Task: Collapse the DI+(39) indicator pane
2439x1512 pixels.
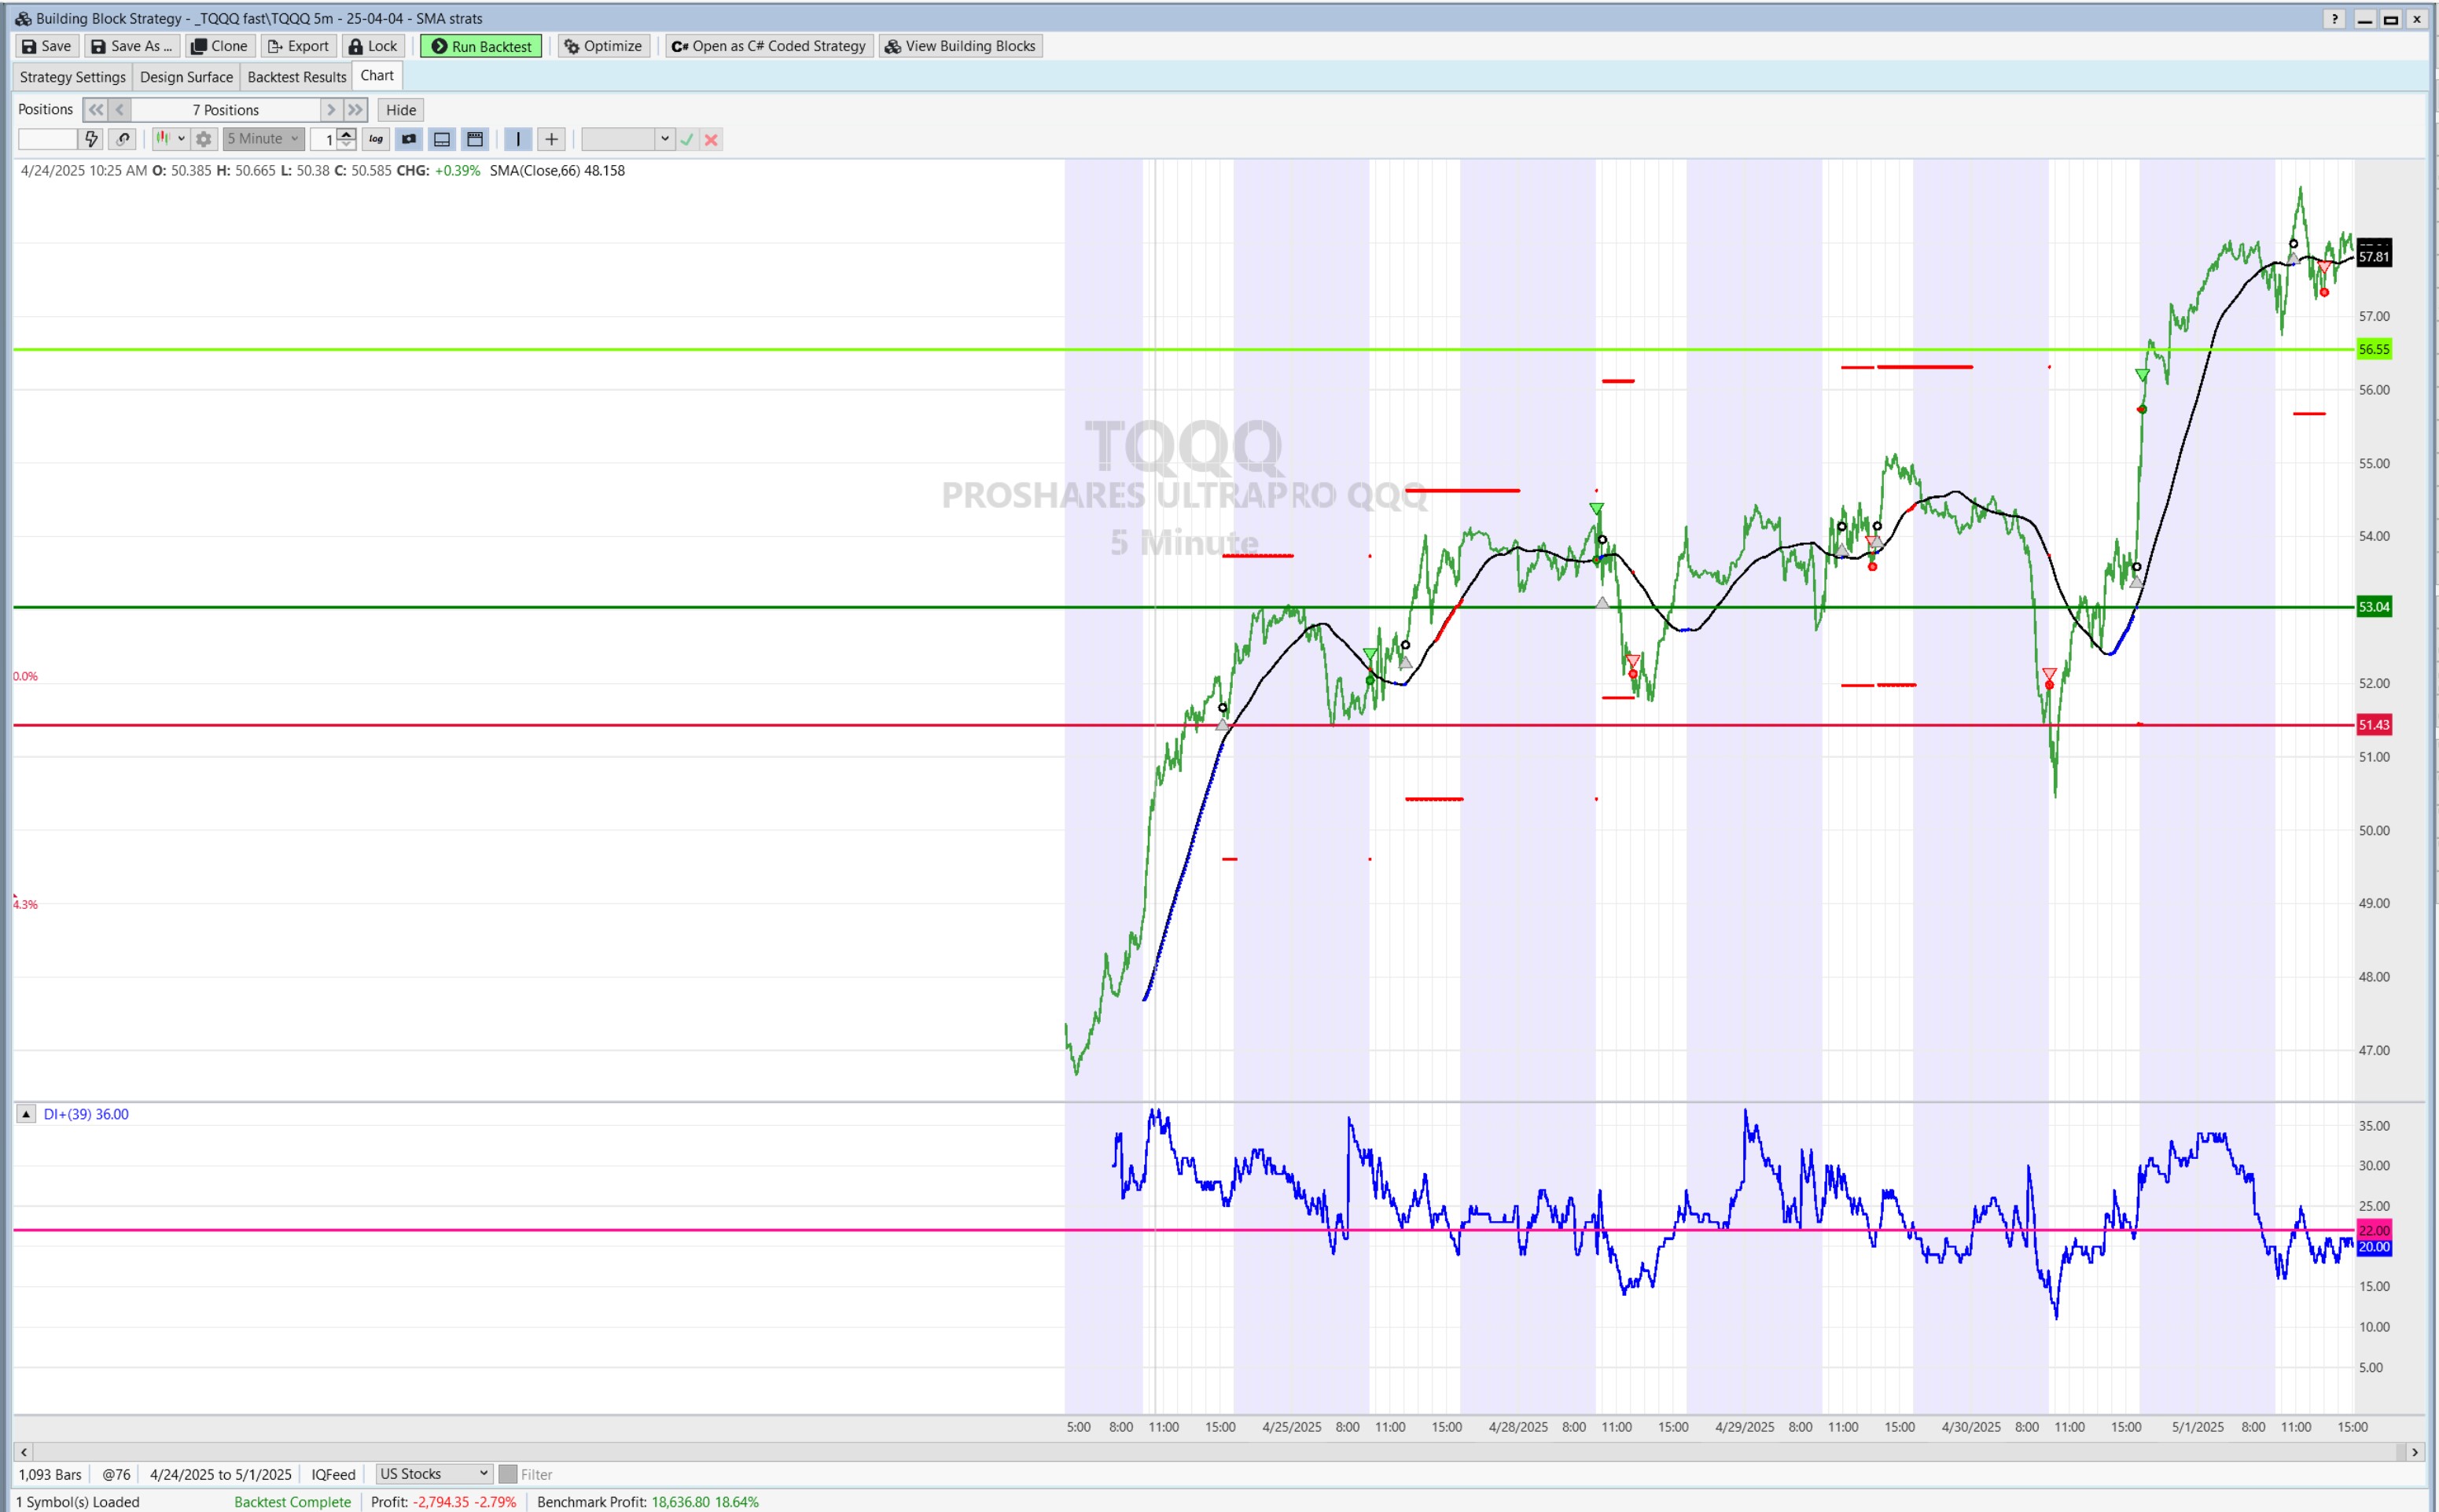Action: (x=26, y=1114)
